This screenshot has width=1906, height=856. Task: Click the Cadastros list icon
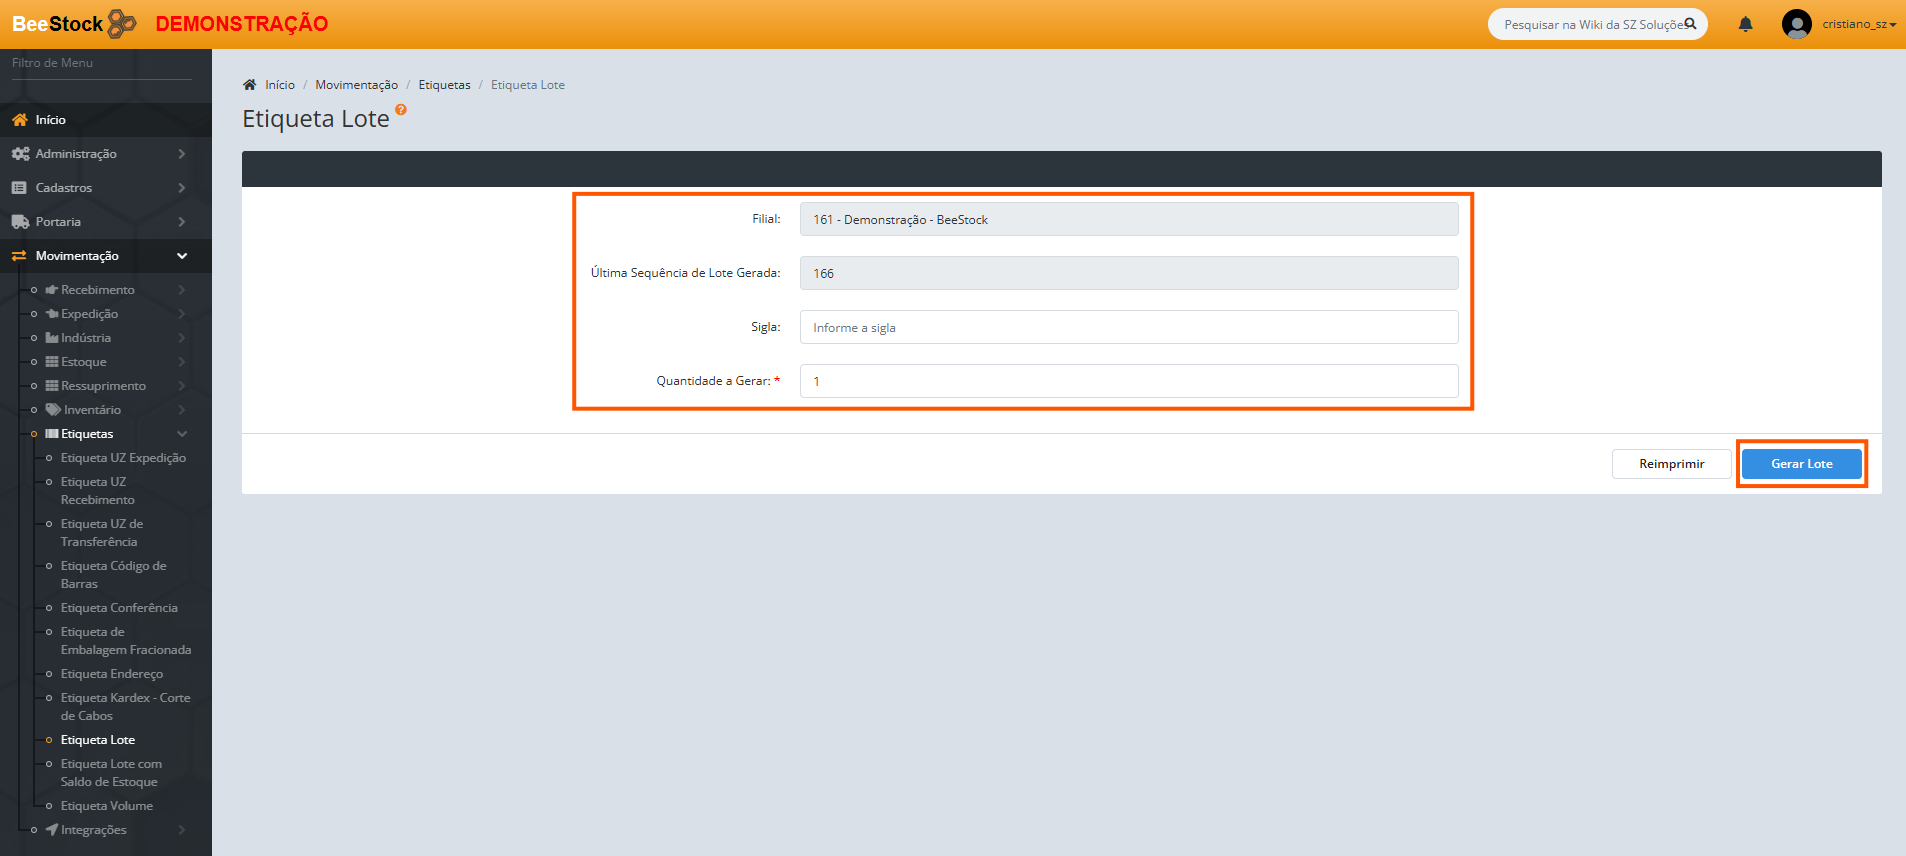[x=19, y=188]
